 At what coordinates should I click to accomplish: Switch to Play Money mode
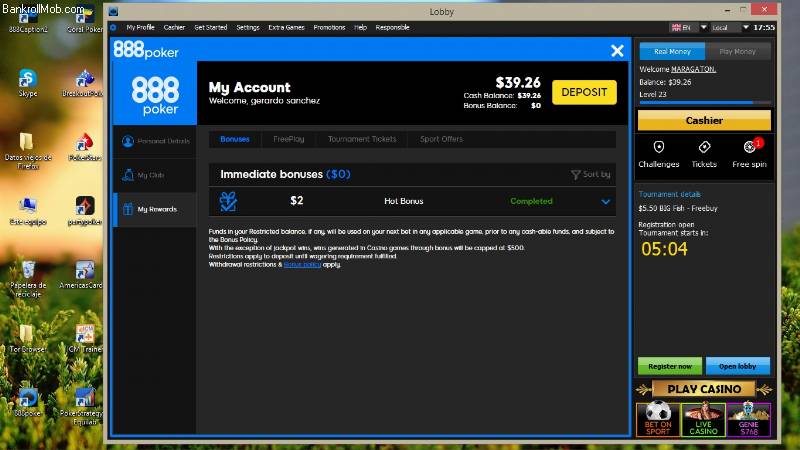tap(737, 52)
